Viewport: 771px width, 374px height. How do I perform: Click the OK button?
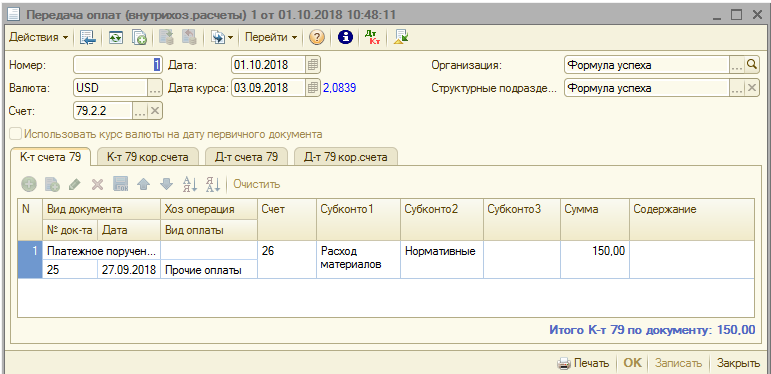pos(632,363)
